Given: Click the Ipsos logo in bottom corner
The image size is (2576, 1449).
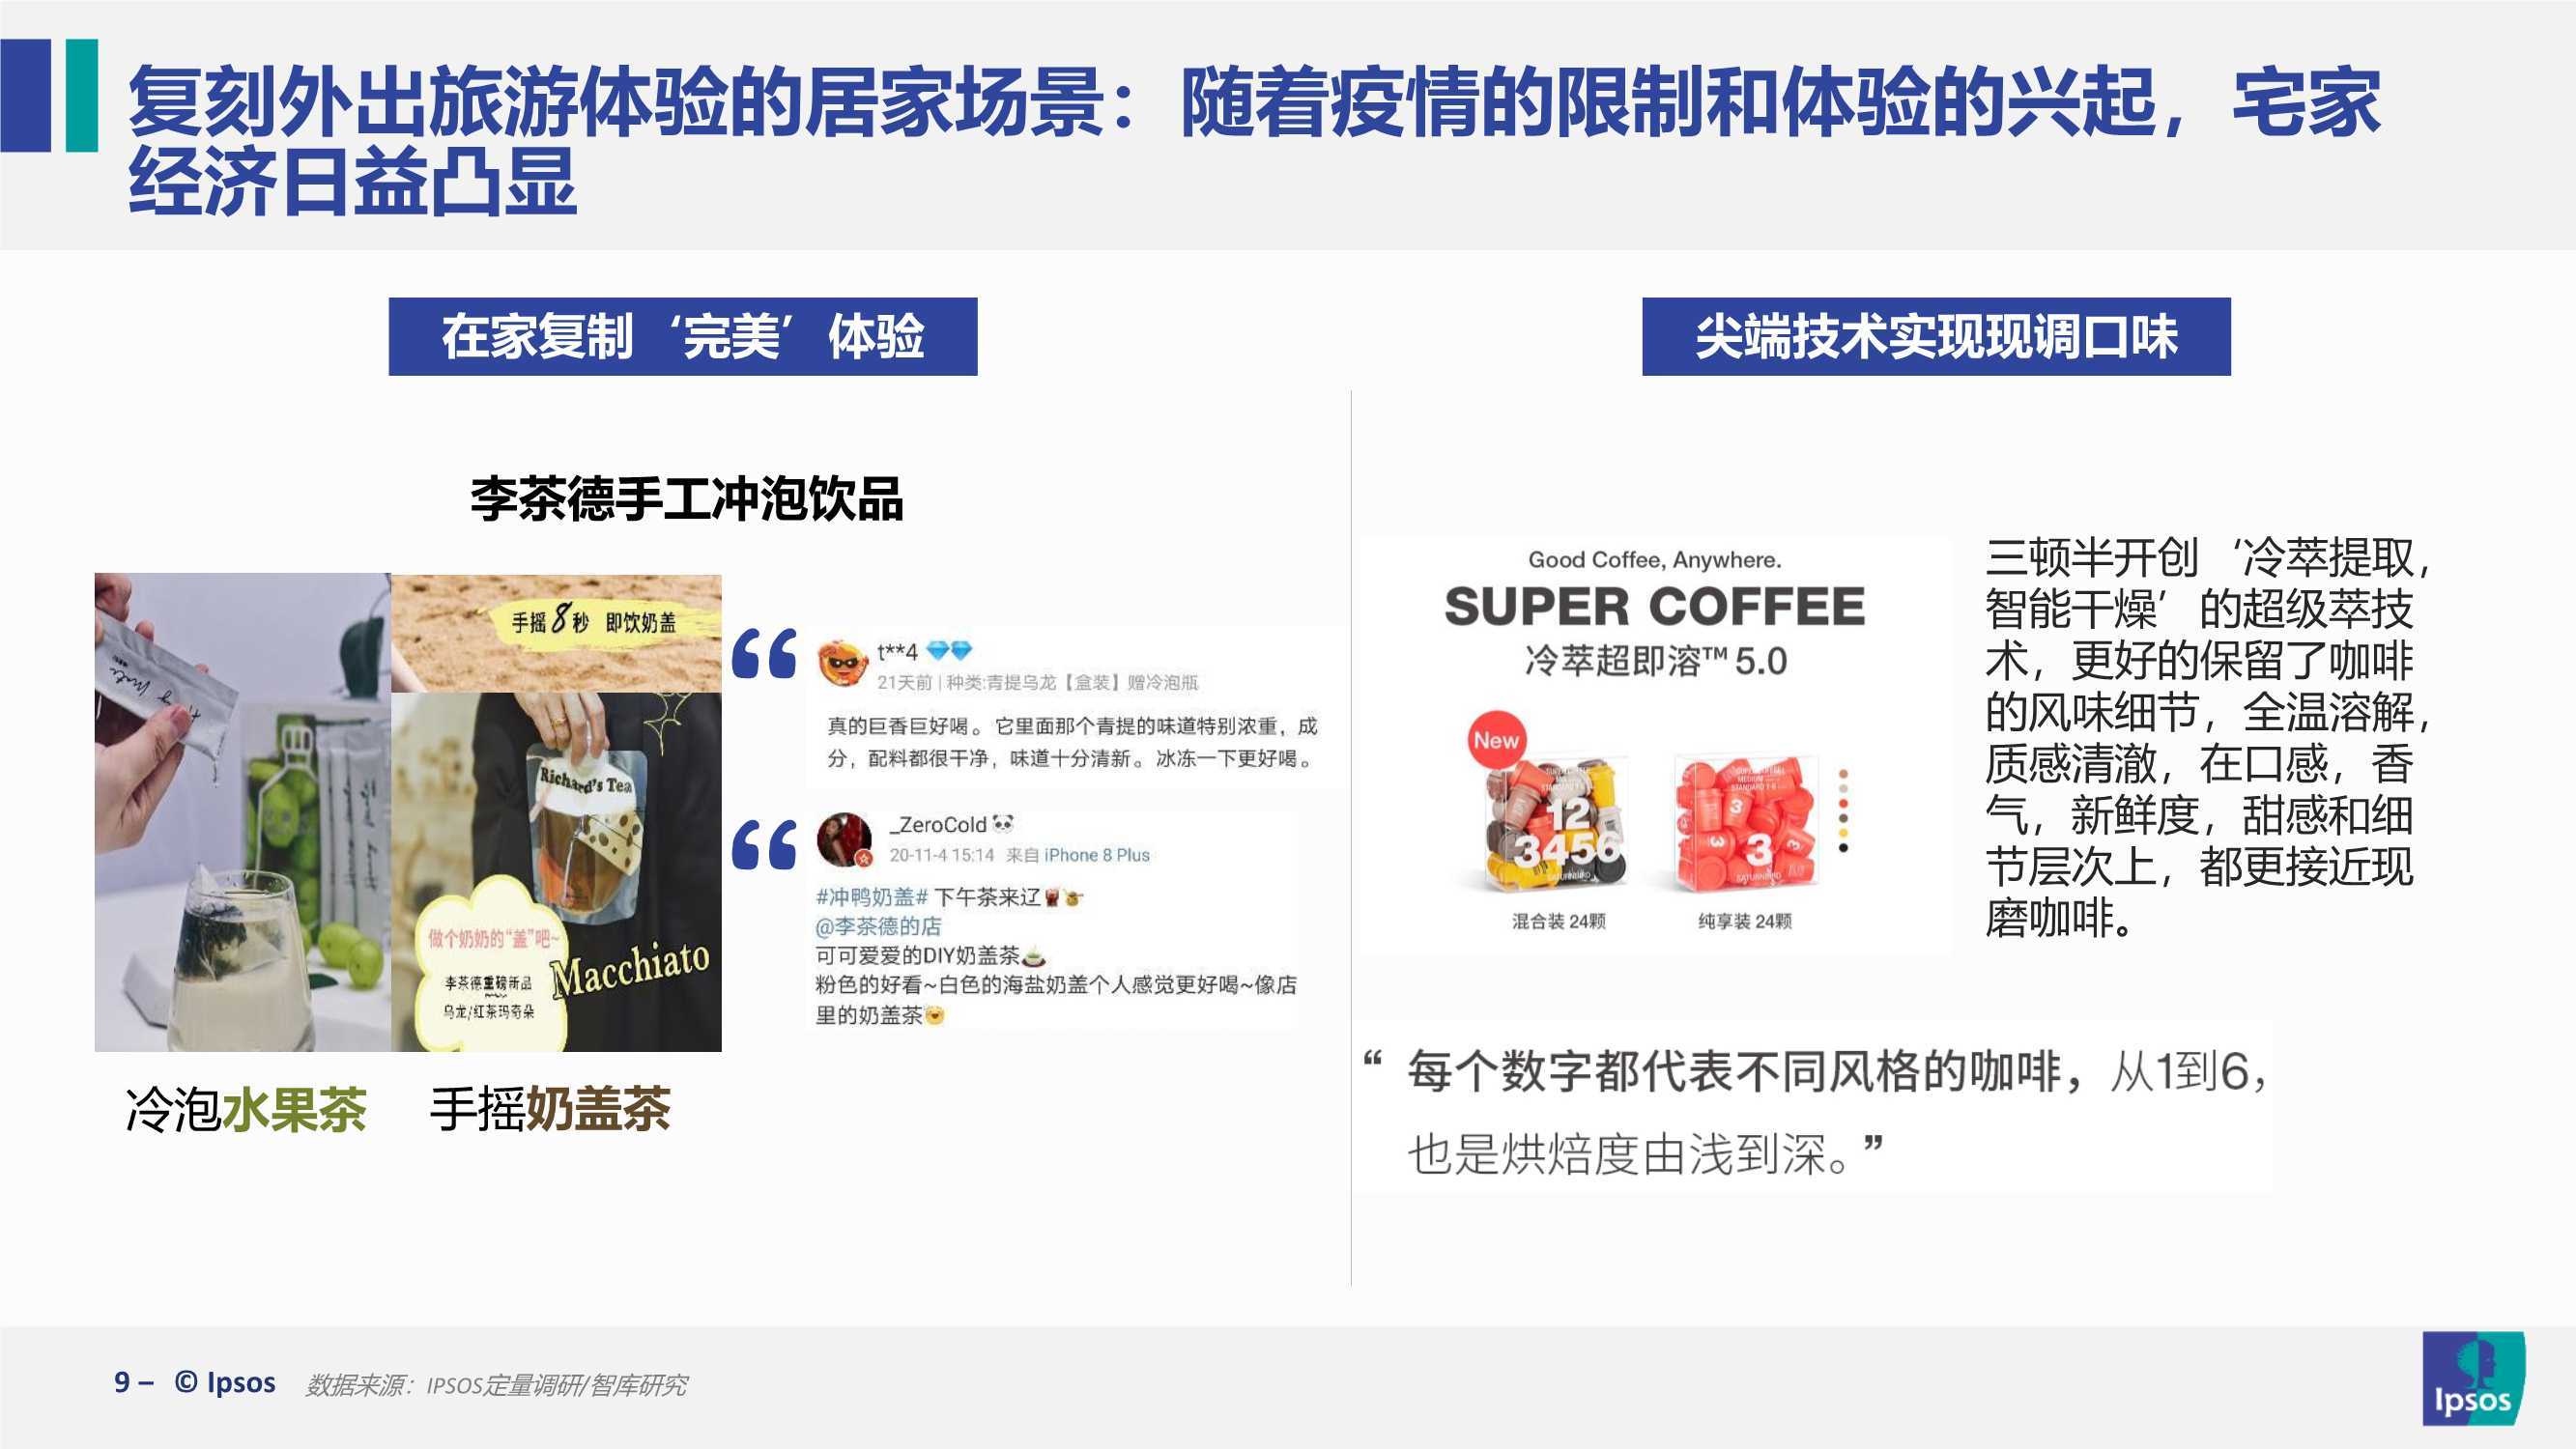Looking at the screenshot, I should (2472, 1379).
